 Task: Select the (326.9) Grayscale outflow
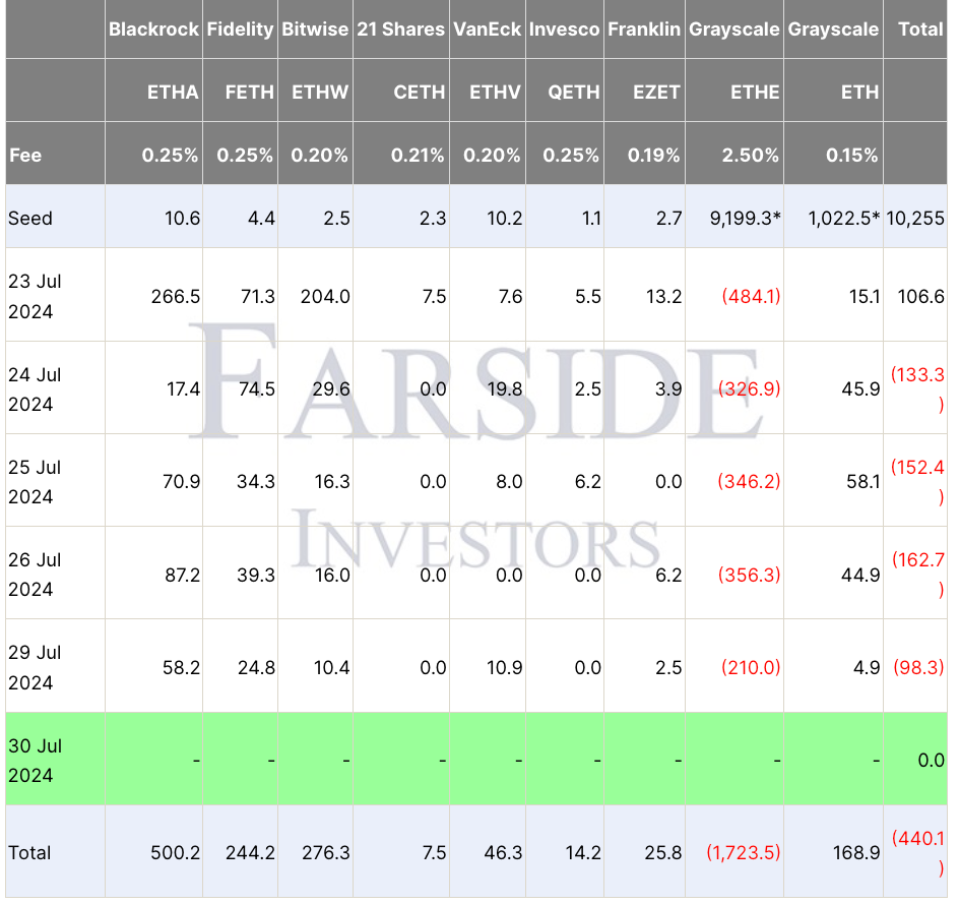(x=750, y=389)
